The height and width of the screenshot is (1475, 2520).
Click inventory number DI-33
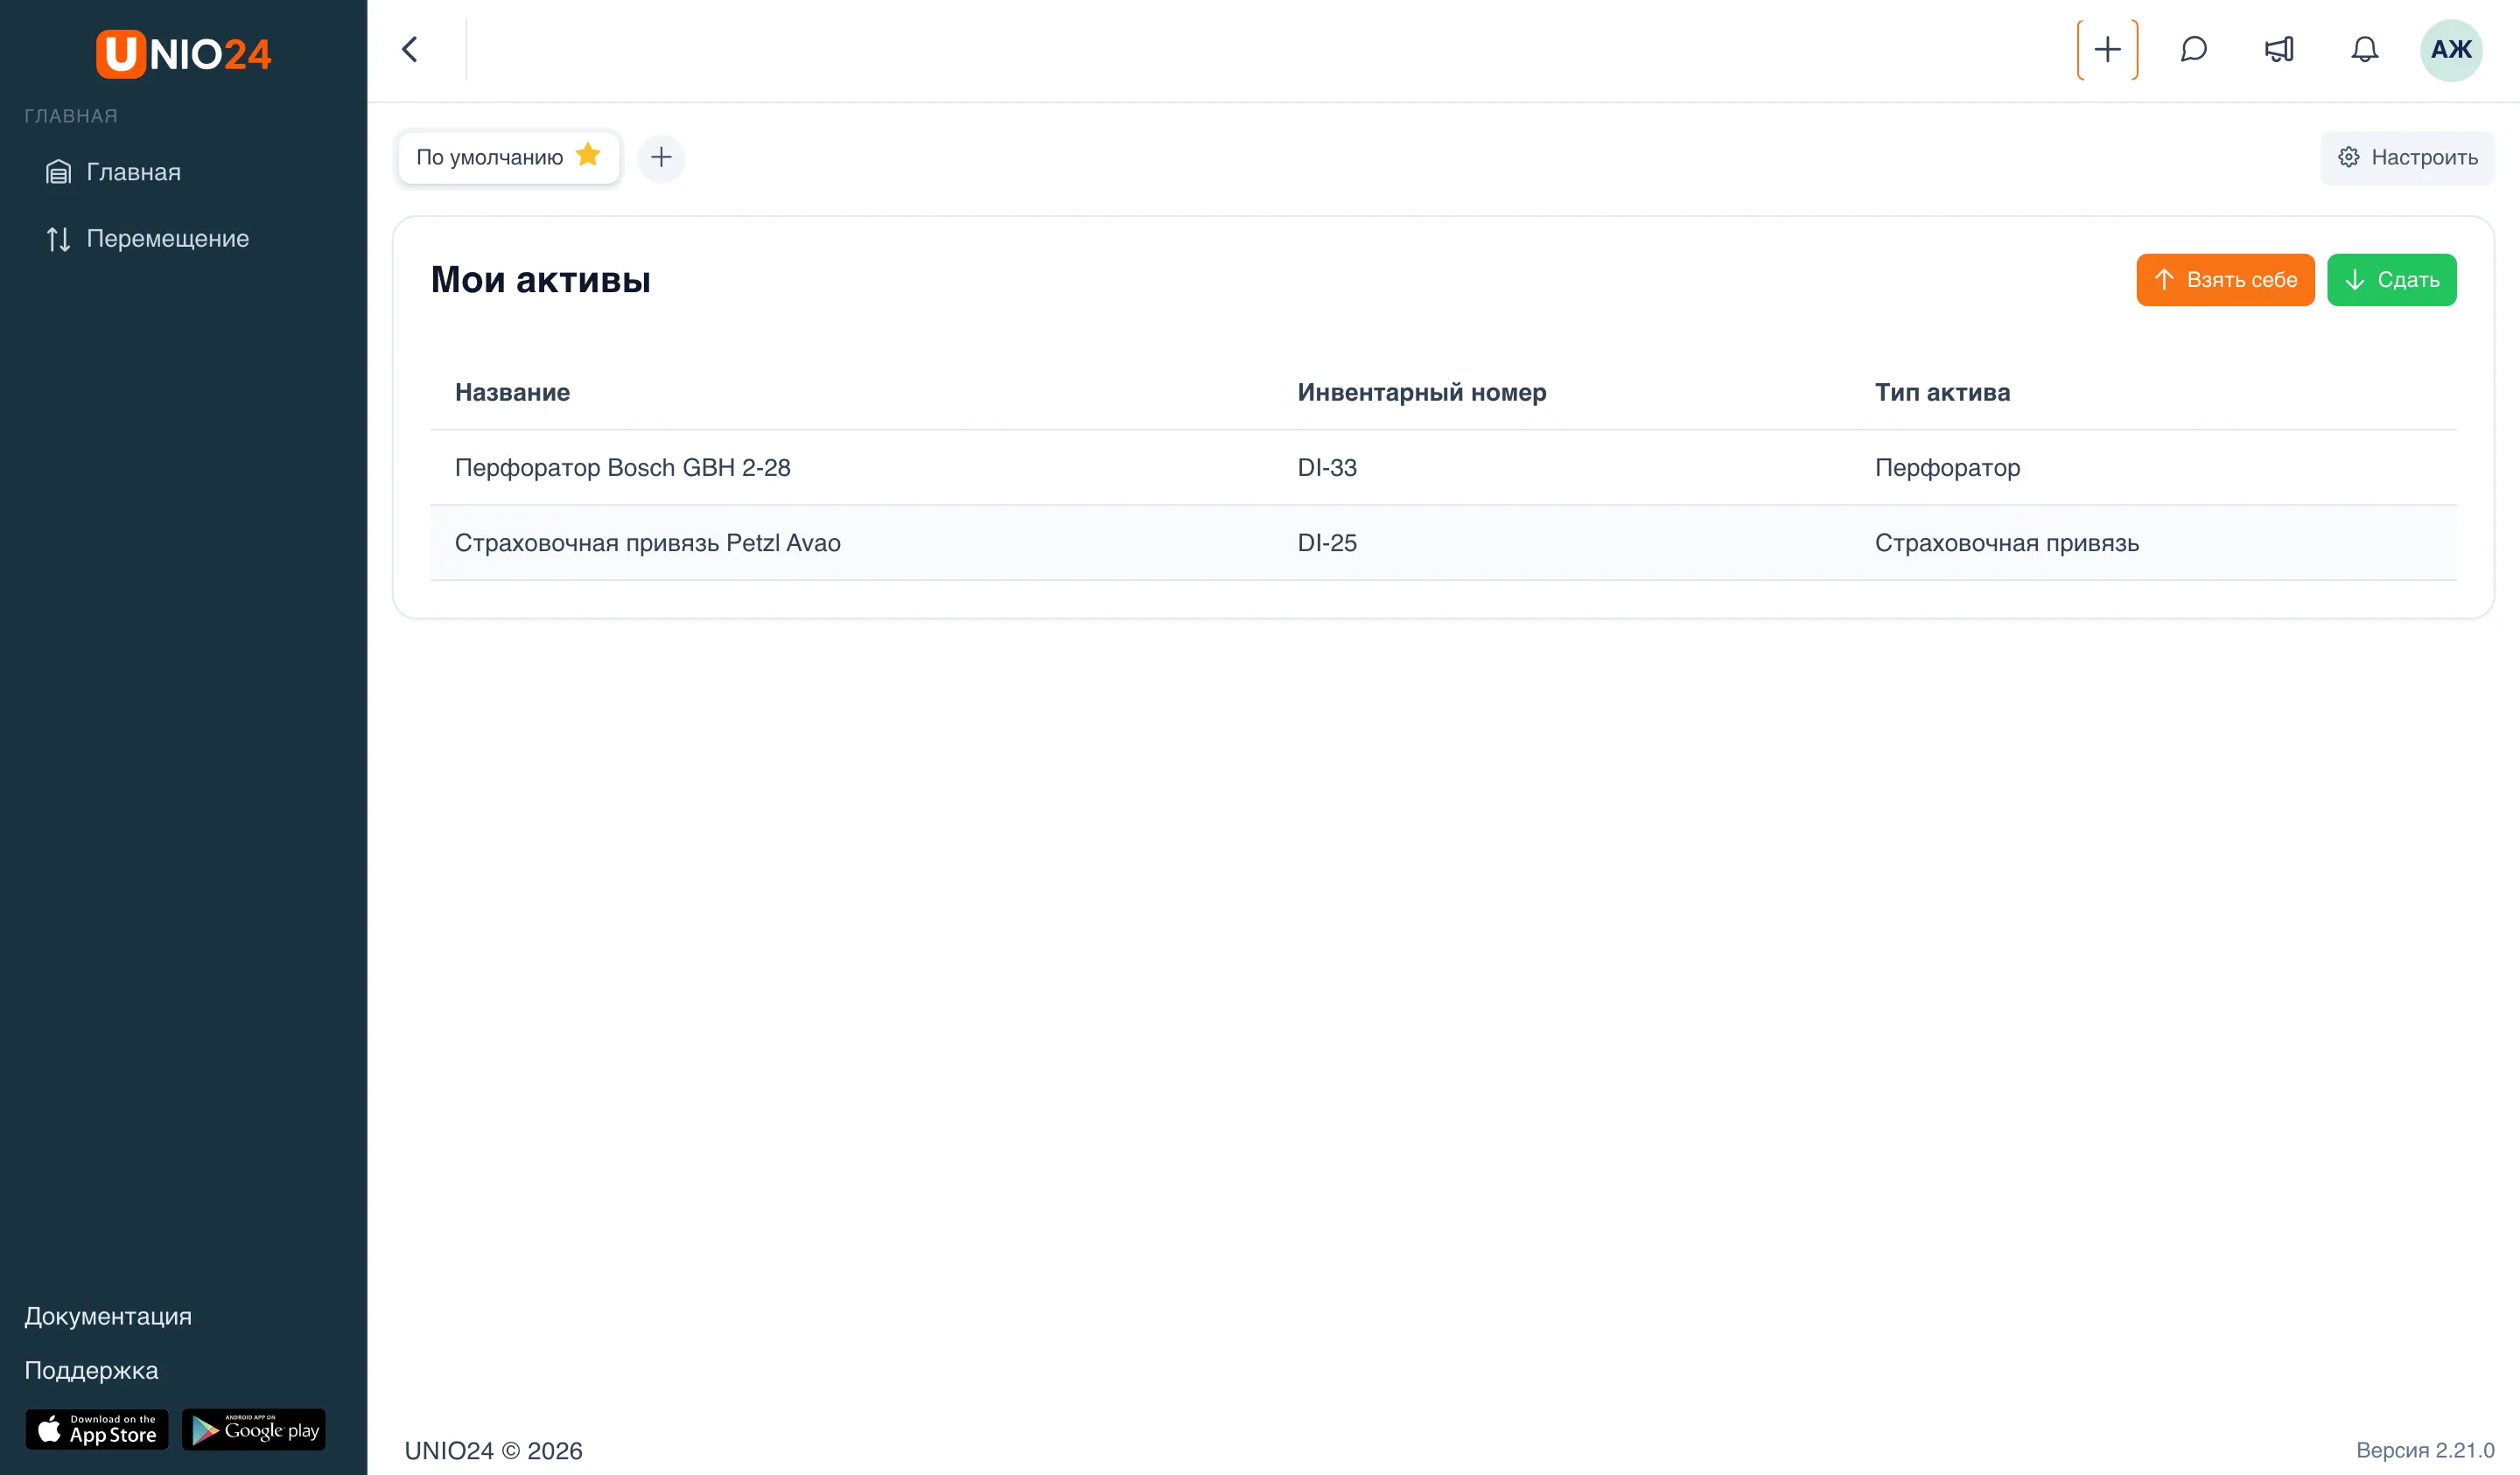pyautogui.click(x=1327, y=467)
